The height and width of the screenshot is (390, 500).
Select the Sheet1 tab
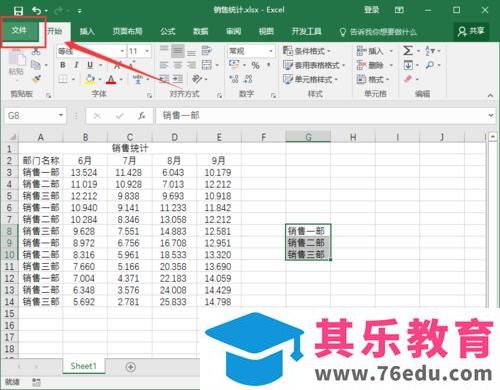84,366
